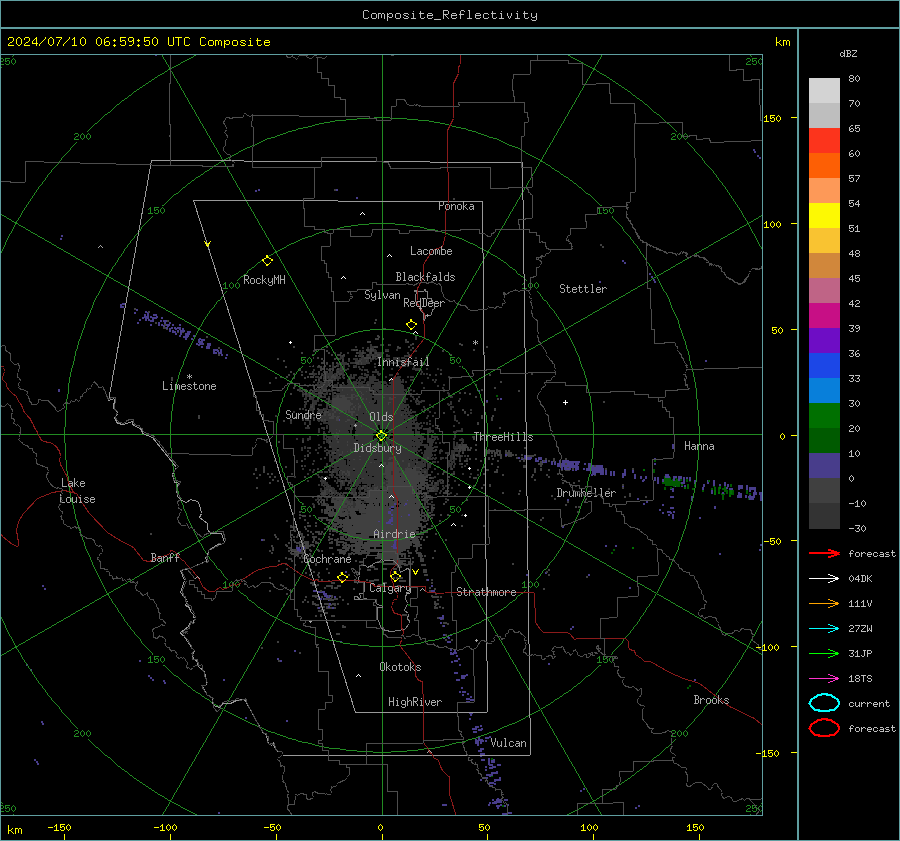
Task: Click the yellow diamond marker near RockyMH
Action: click(267, 261)
